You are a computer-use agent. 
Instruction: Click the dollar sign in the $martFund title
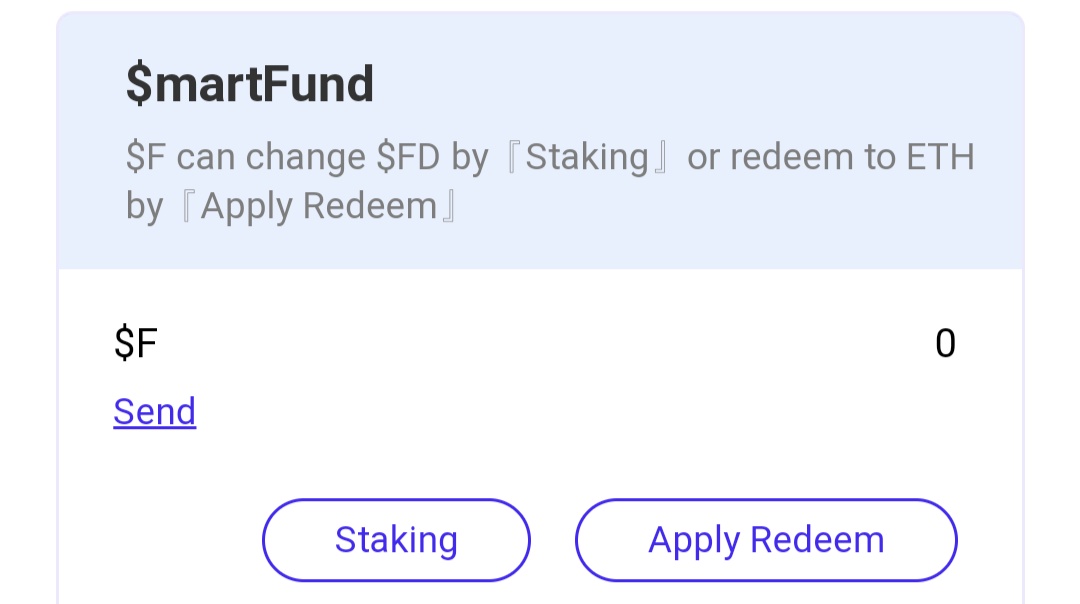[x=138, y=84]
